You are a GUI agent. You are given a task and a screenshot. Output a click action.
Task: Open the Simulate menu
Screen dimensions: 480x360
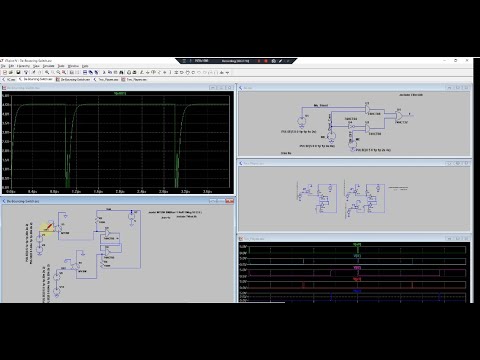[49, 66]
